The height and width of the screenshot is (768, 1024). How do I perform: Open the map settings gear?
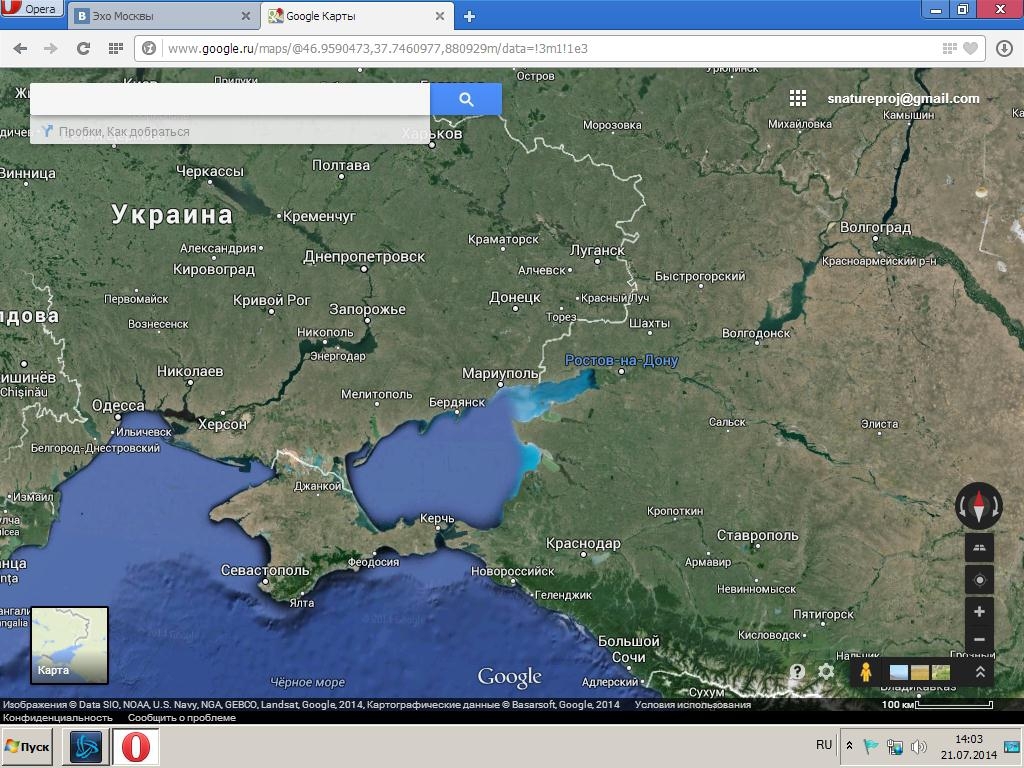(826, 672)
